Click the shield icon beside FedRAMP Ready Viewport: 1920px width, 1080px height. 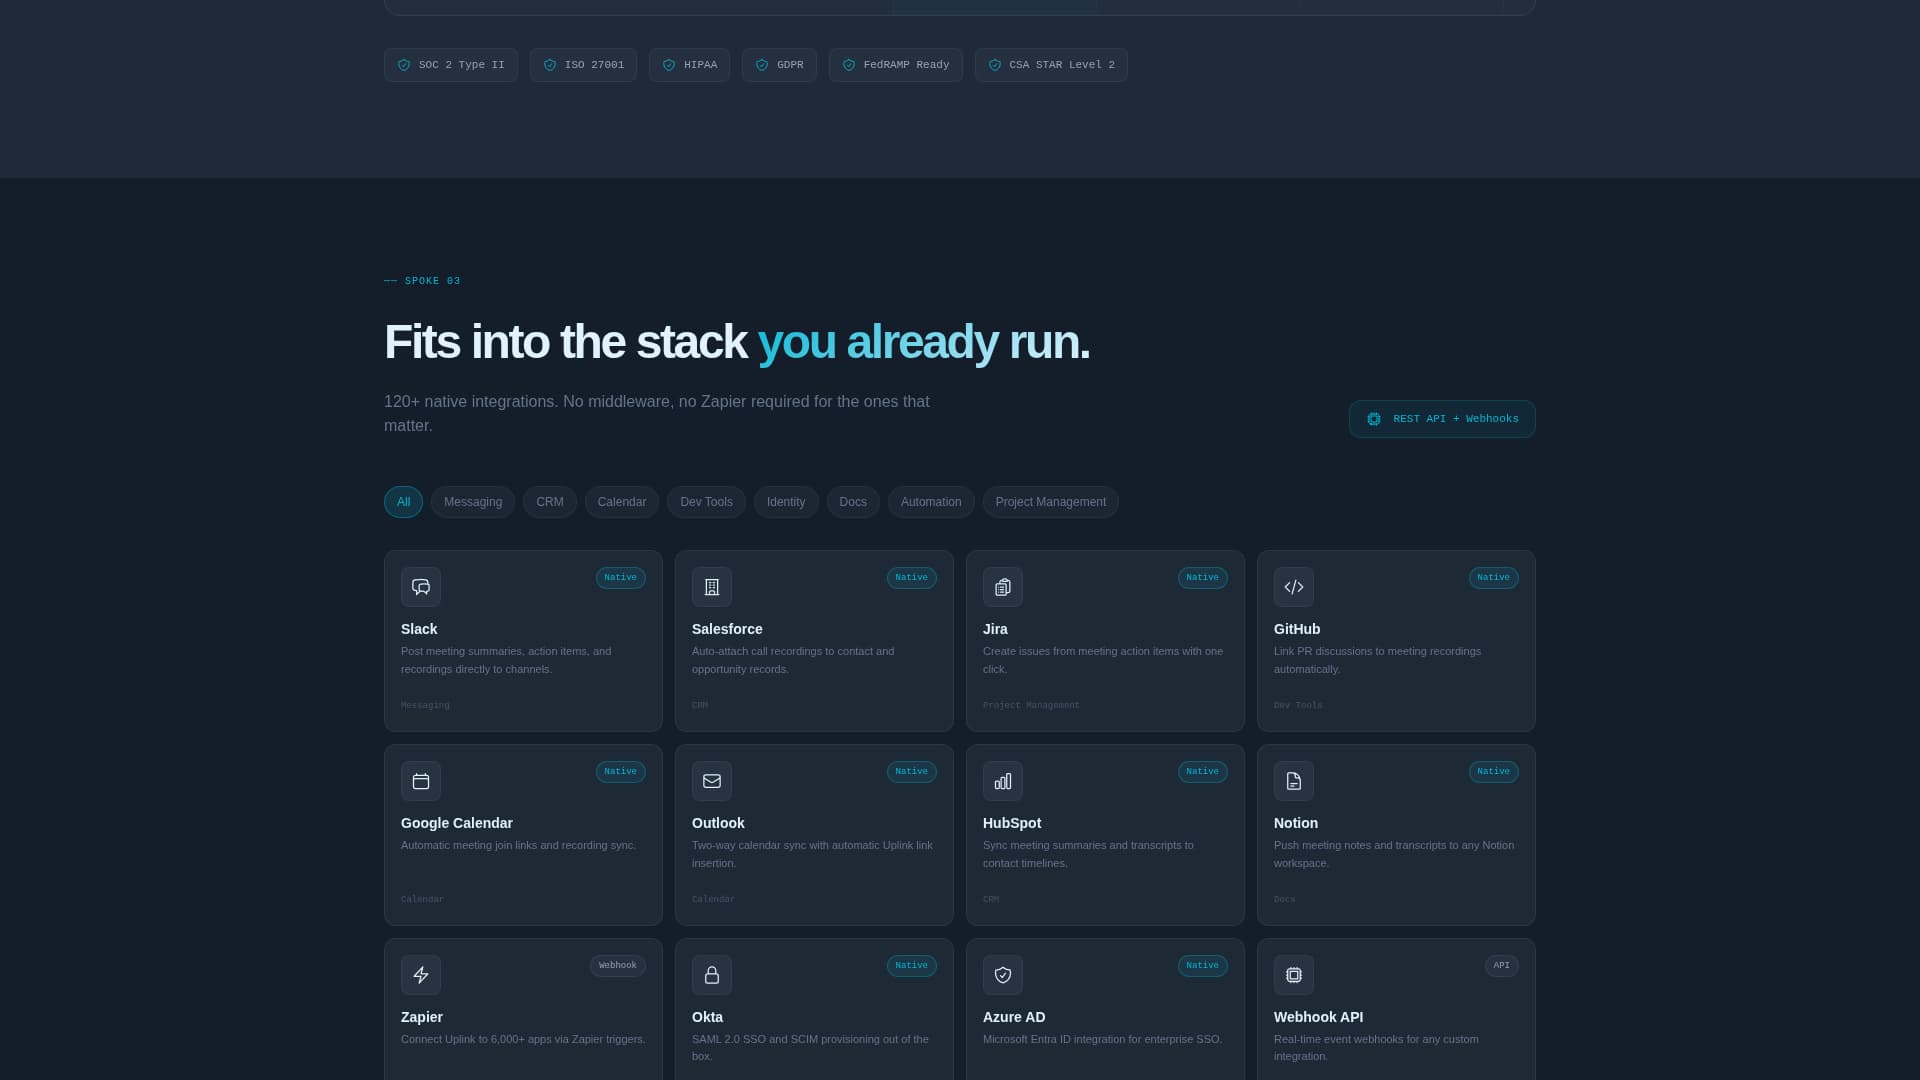click(x=849, y=65)
